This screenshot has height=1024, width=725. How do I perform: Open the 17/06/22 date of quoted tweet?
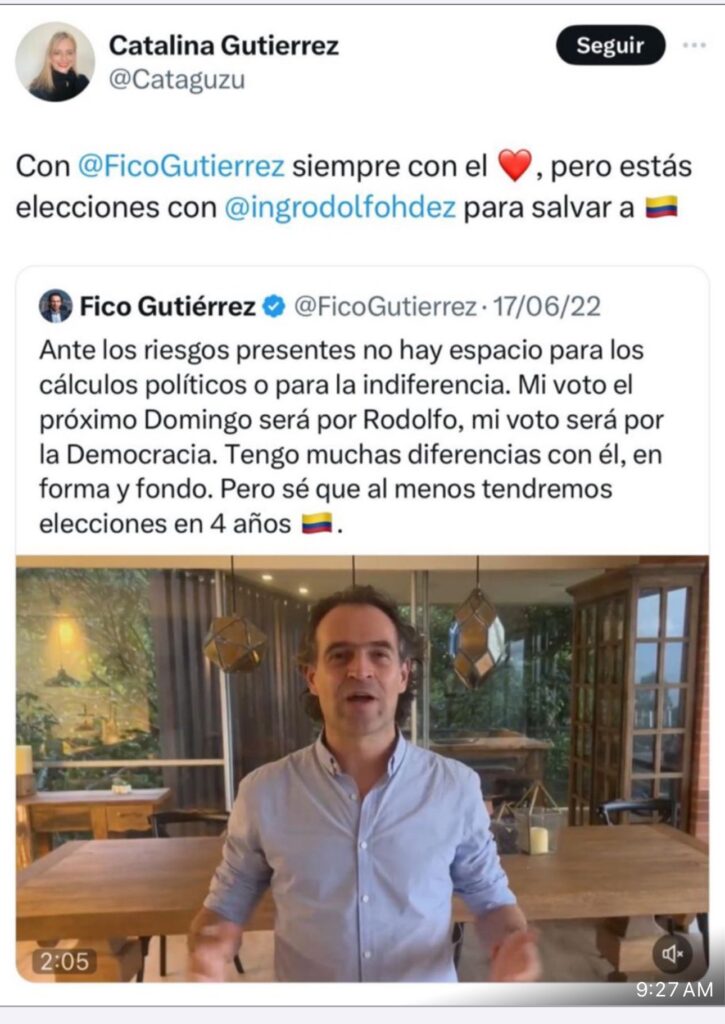tap(546, 306)
